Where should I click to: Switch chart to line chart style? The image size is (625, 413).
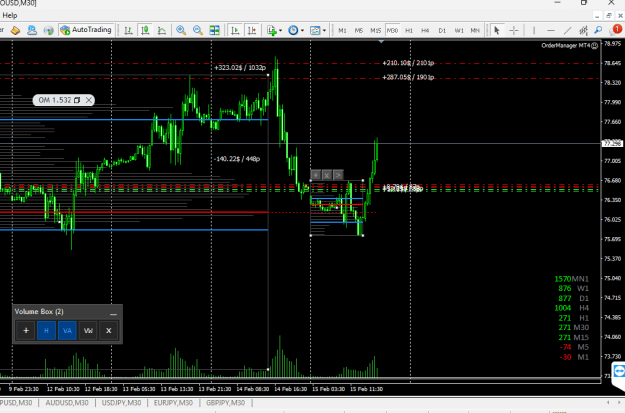(x=162, y=30)
